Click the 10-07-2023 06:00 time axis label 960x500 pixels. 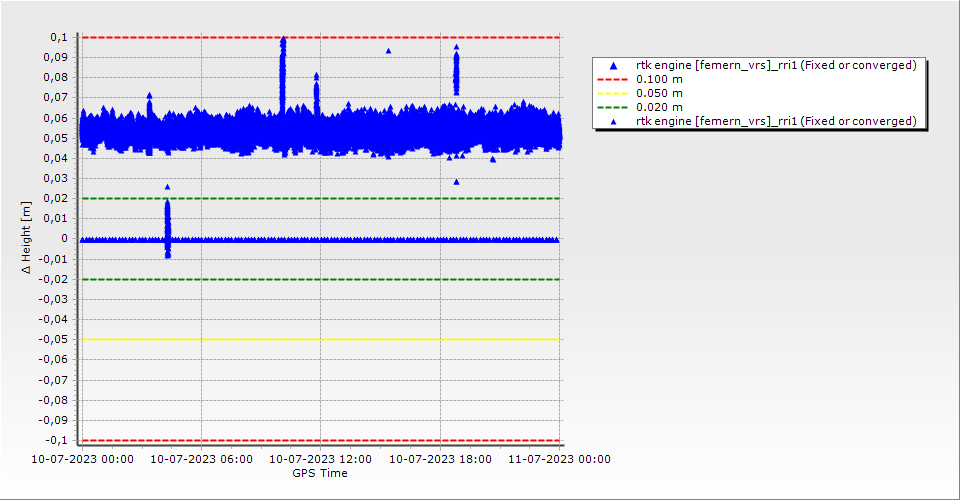tap(203, 459)
